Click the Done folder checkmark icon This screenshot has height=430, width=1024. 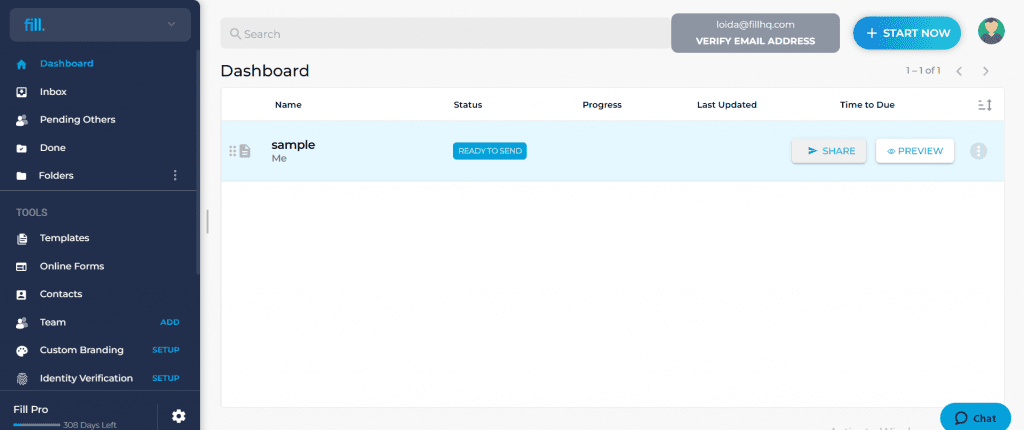point(22,148)
